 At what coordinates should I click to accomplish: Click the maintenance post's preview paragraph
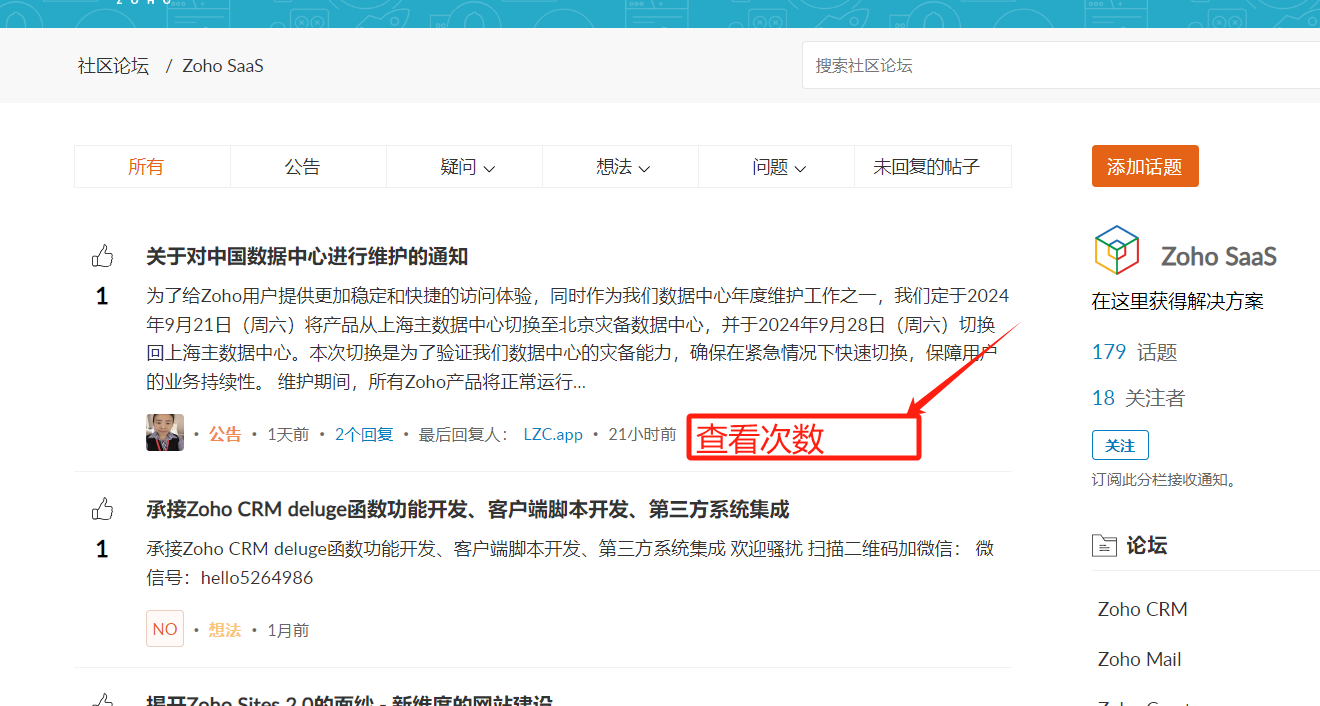pyautogui.click(x=578, y=339)
